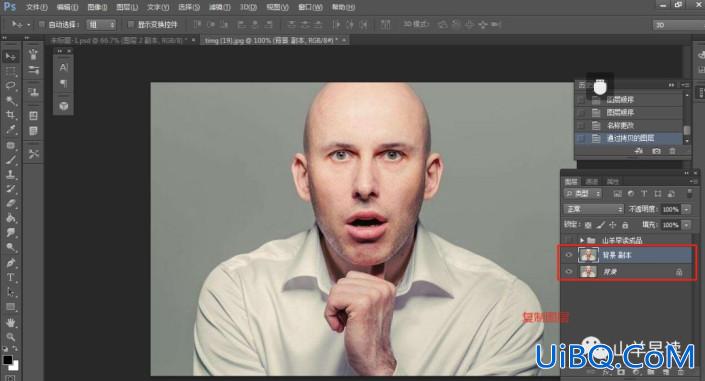Viewport: 705px width, 381px height.
Task: Toggle Auto-Select checkbox in options bar
Action: coord(42,24)
